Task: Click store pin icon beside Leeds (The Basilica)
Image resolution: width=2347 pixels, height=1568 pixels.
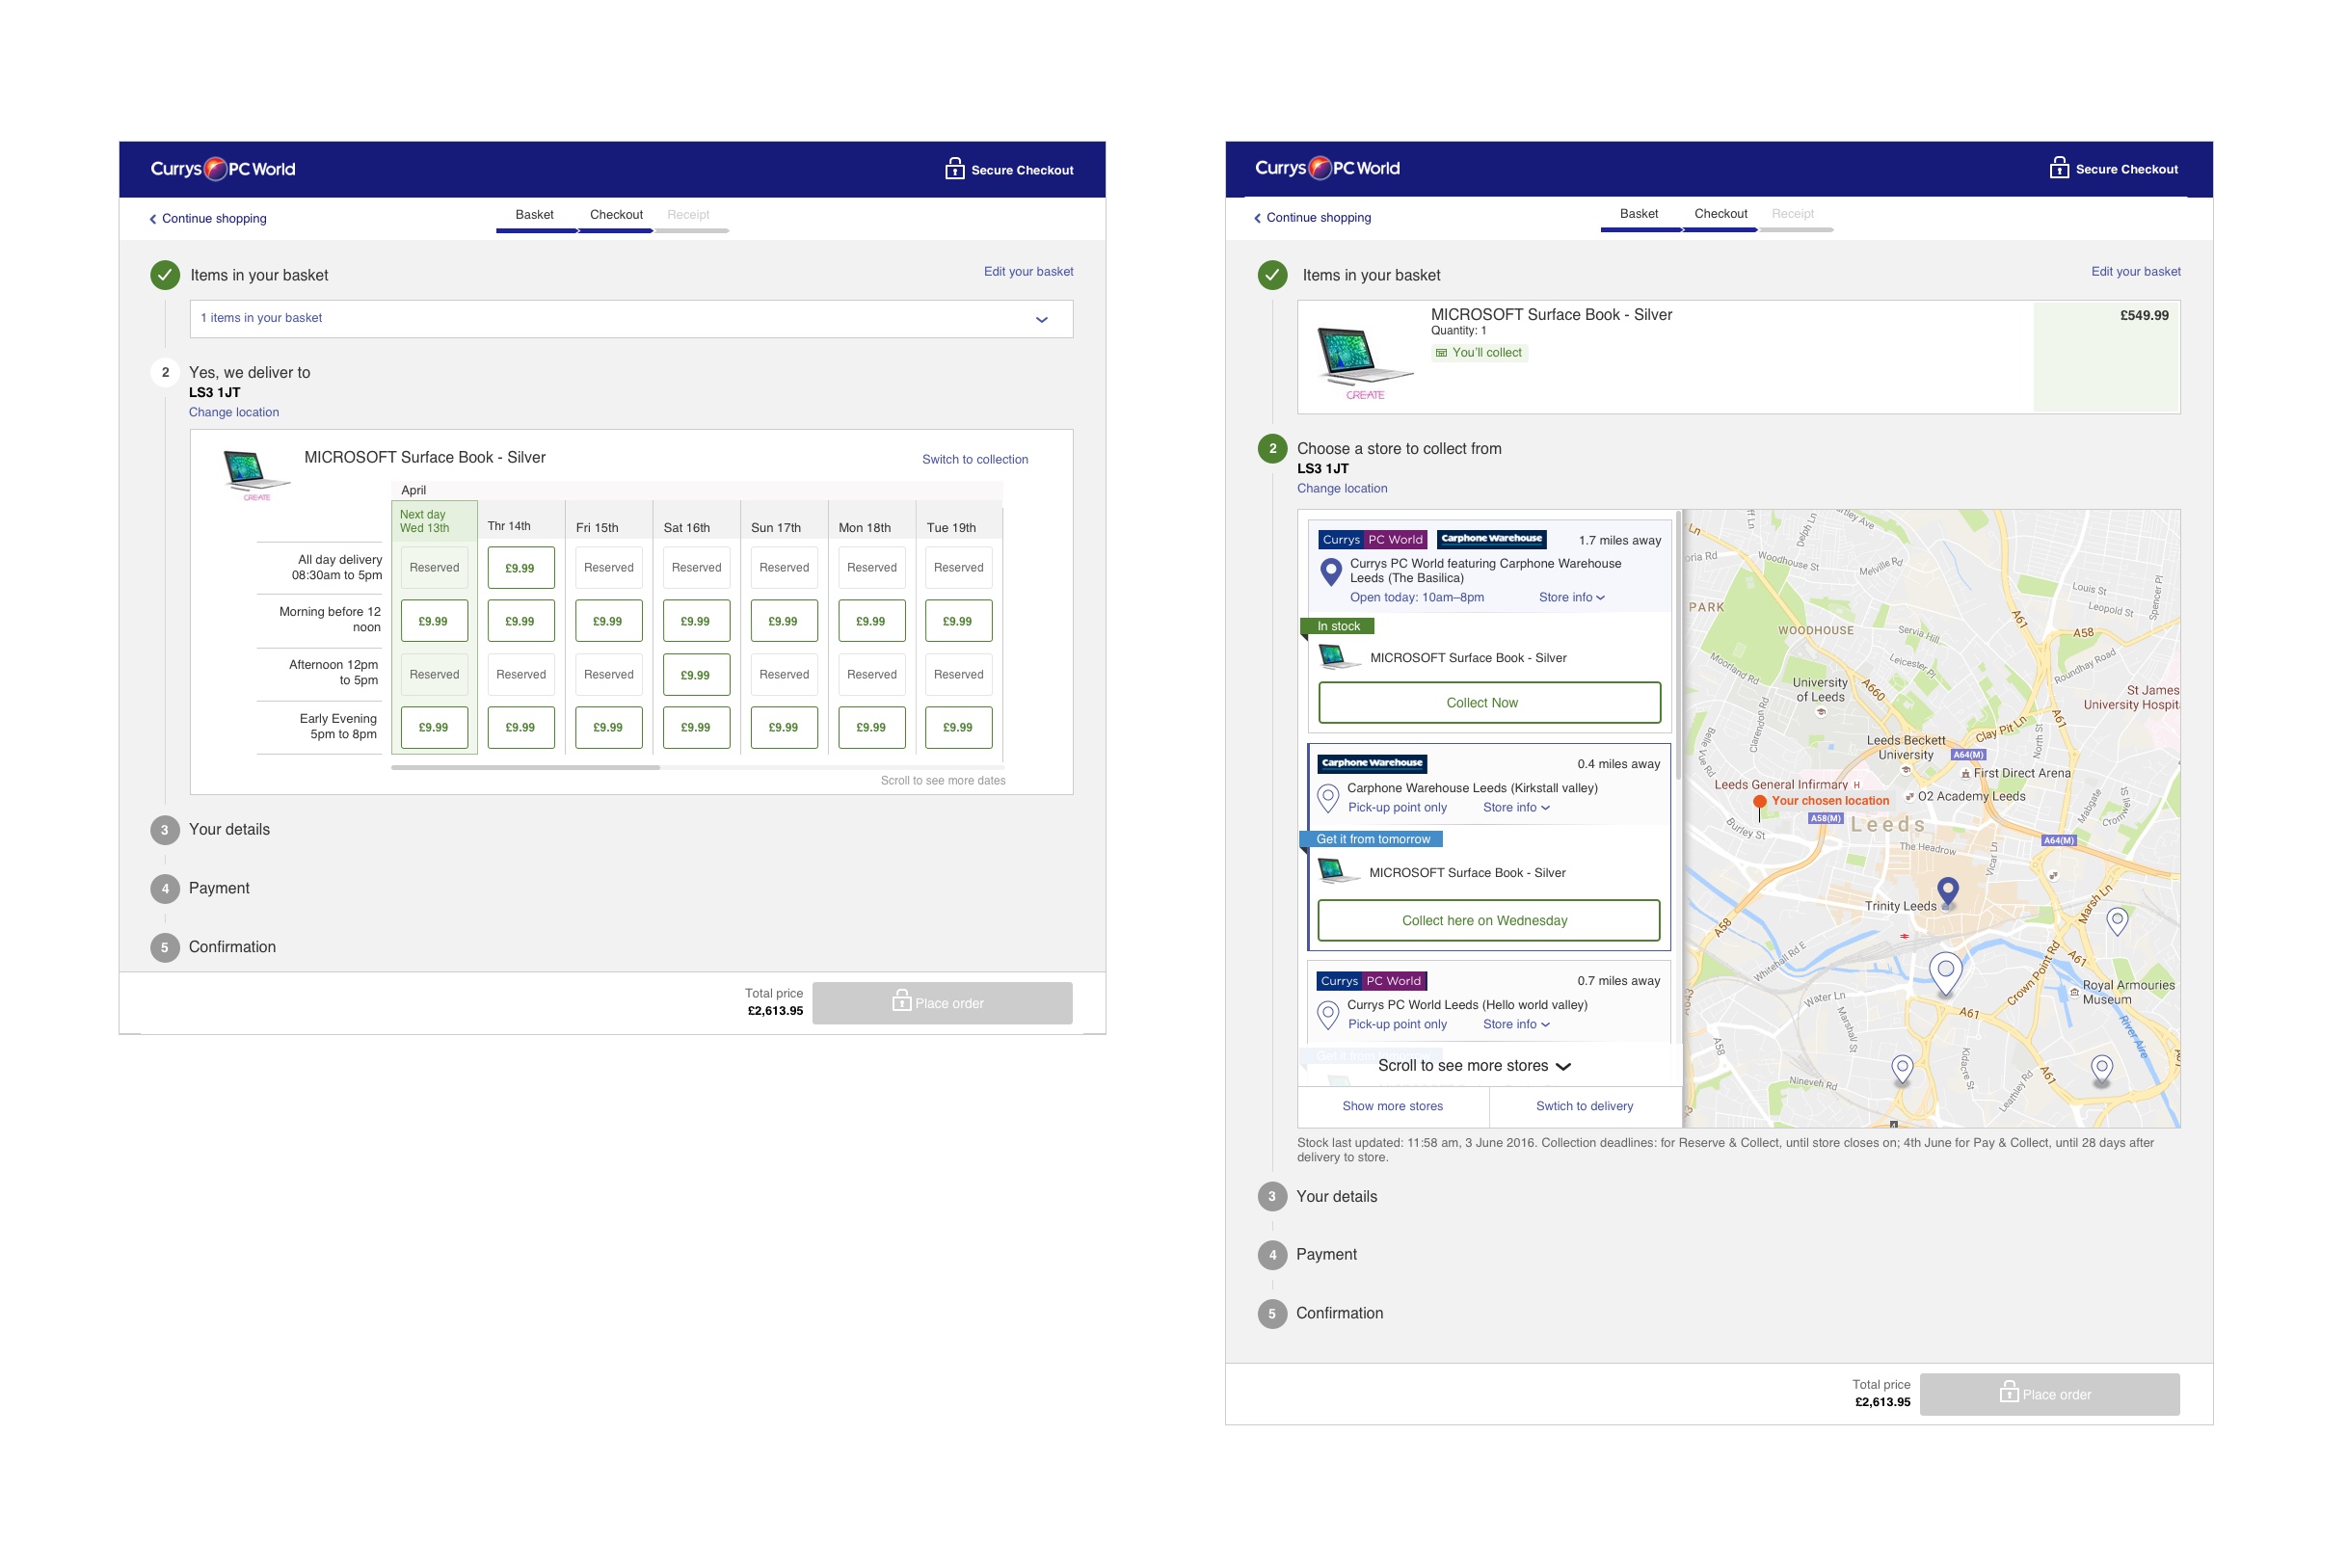Action: point(1330,572)
